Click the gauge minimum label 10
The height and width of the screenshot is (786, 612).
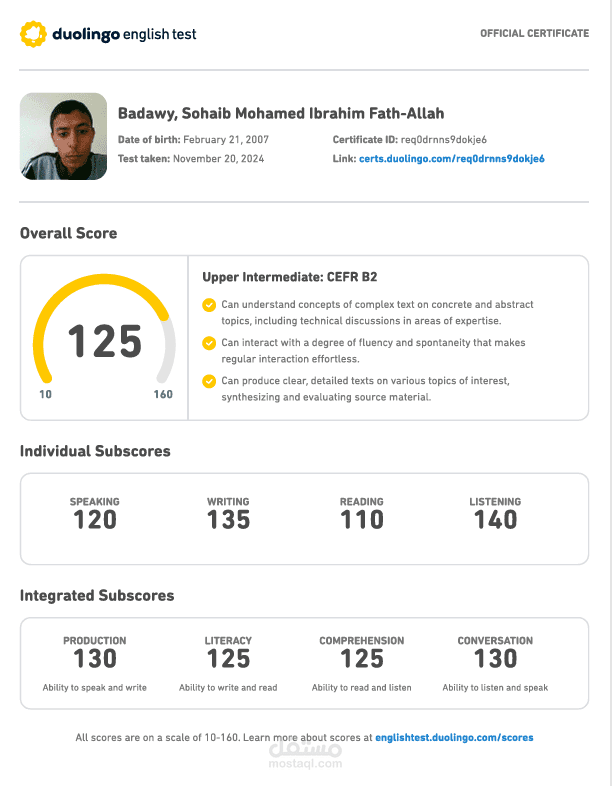click(x=46, y=395)
